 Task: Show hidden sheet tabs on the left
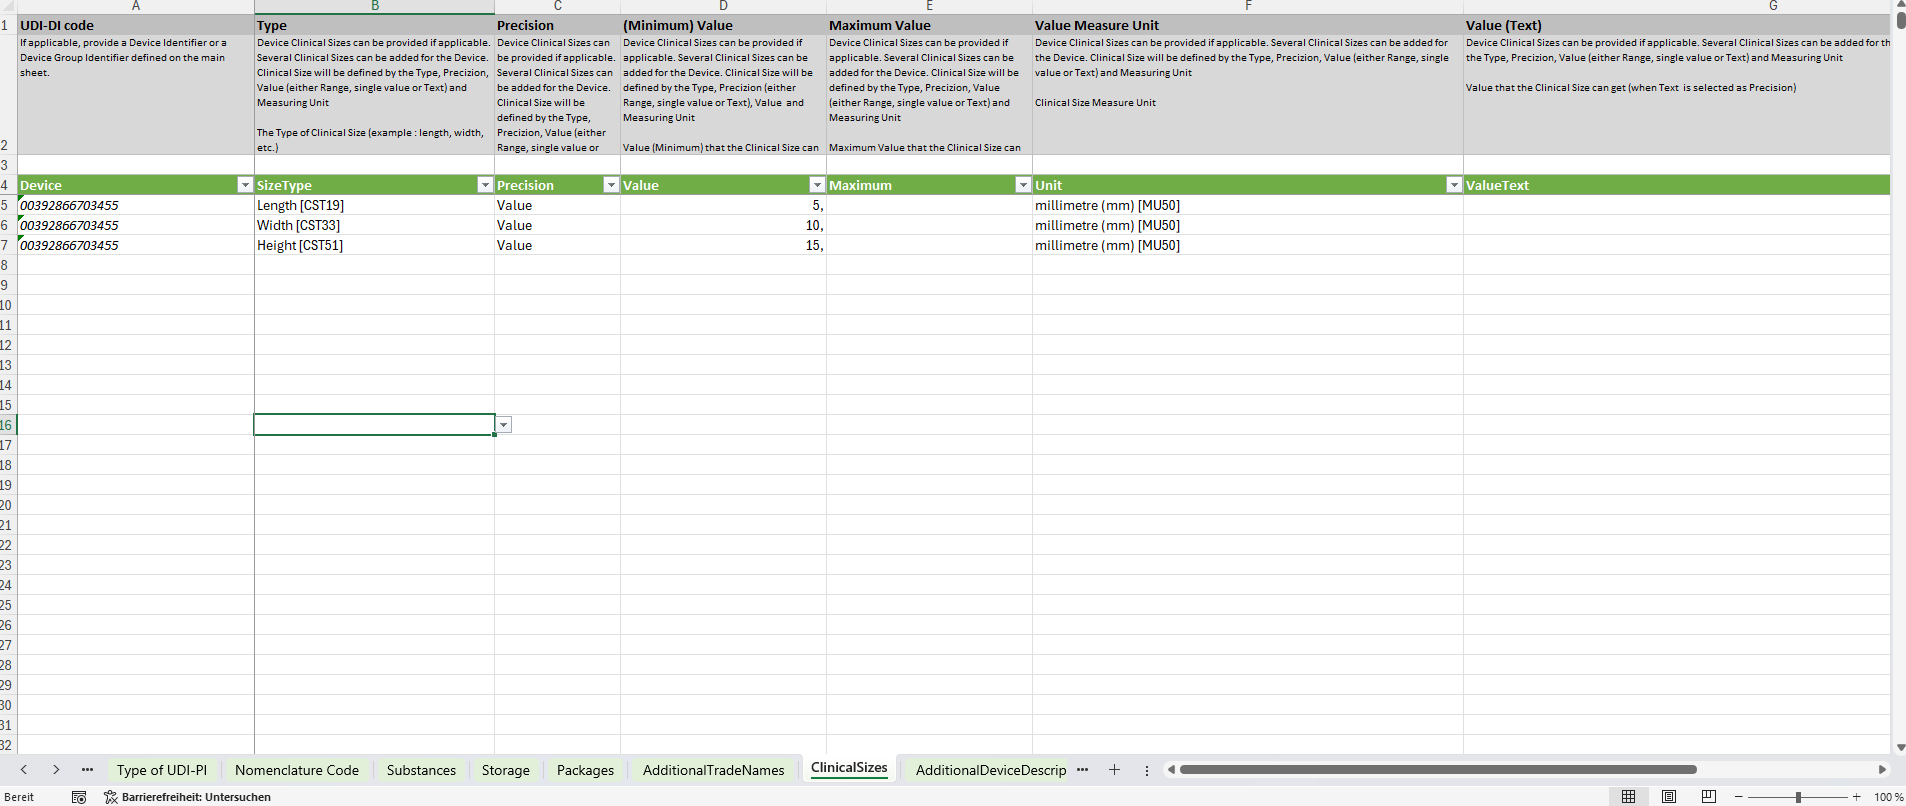point(87,770)
